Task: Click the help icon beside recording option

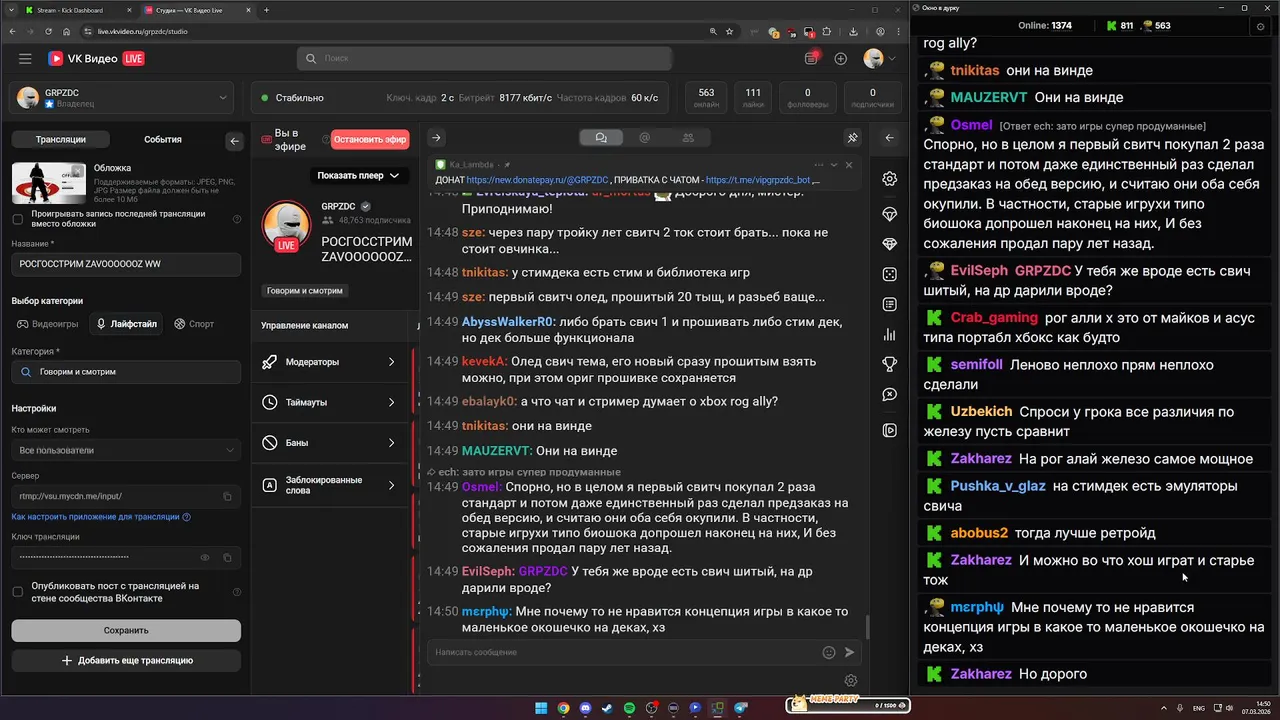Action: pos(237,219)
